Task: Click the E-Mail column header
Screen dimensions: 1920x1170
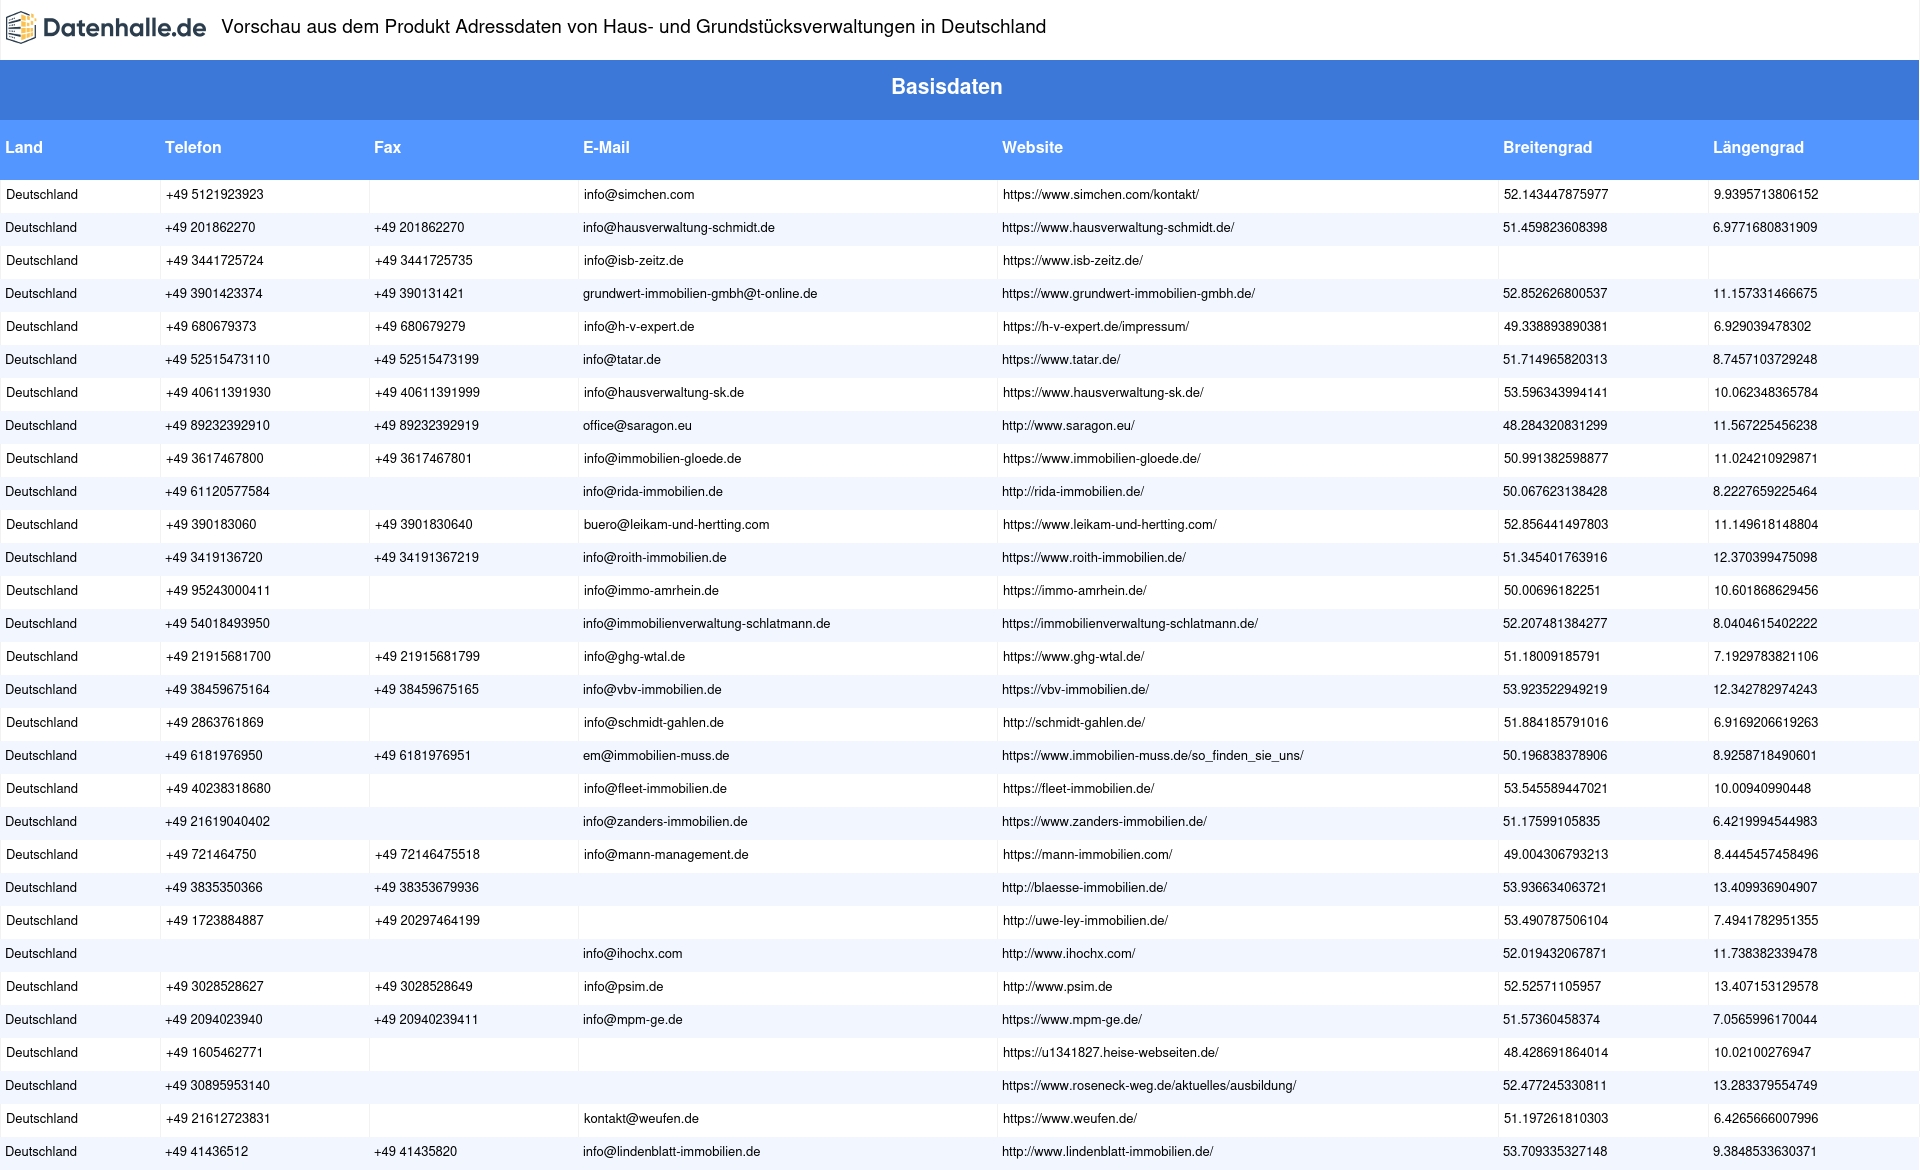Action: click(606, 147)
